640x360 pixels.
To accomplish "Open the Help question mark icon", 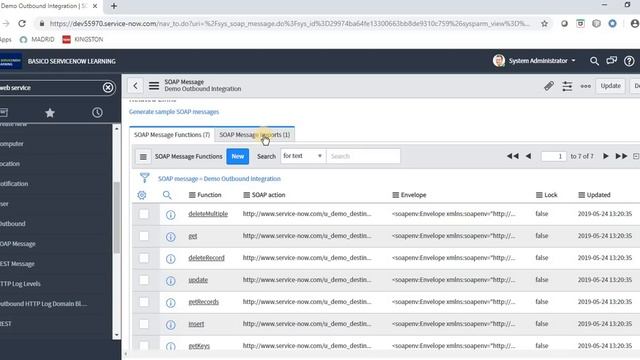I will [x=629, y=61].
